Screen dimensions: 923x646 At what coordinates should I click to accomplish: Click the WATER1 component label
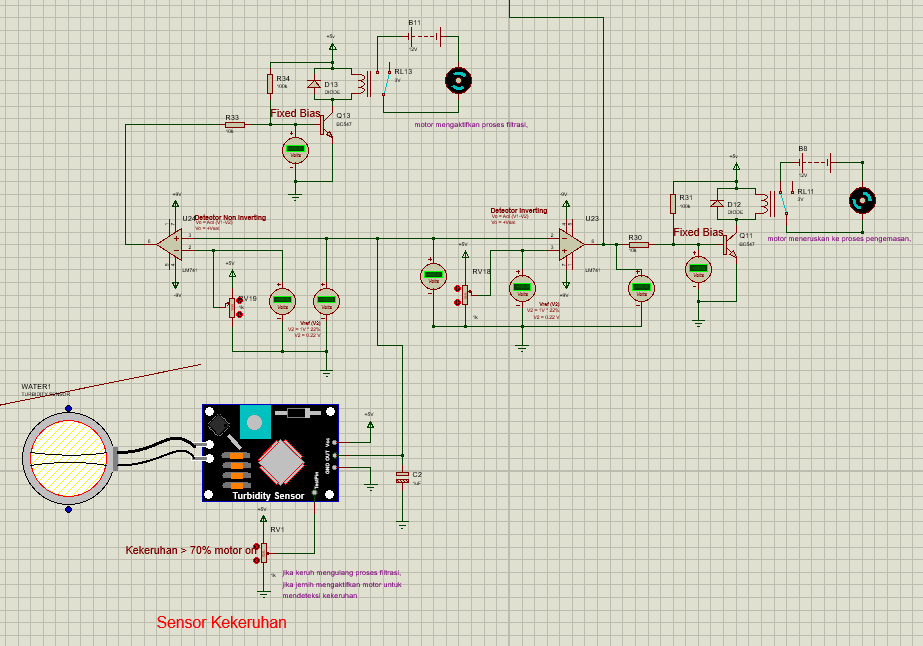click(x=36, y=387)
